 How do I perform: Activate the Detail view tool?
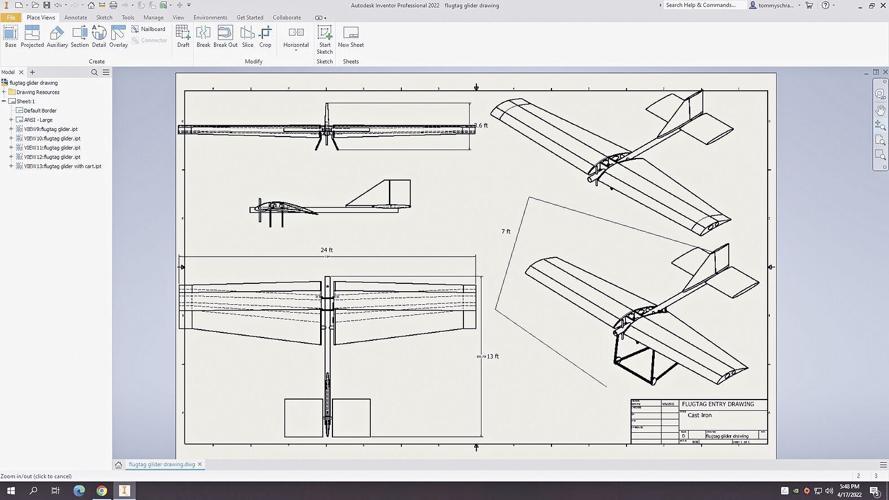point(99,37)
